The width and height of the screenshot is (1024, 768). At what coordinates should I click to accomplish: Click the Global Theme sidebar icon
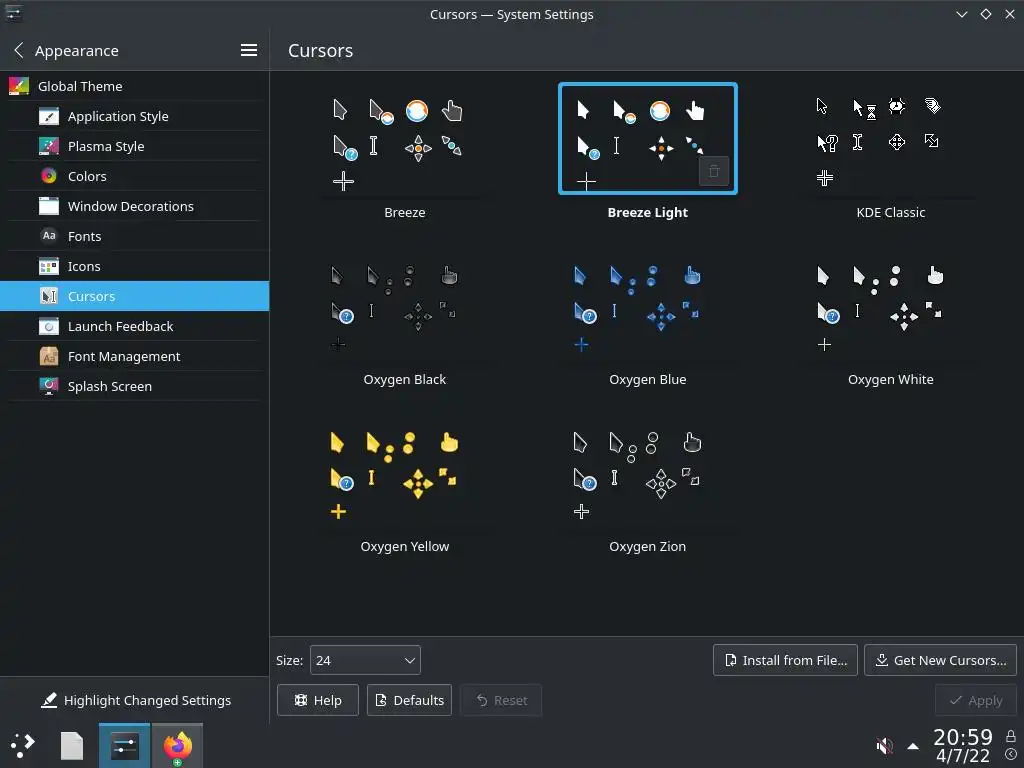pos(19,86)
